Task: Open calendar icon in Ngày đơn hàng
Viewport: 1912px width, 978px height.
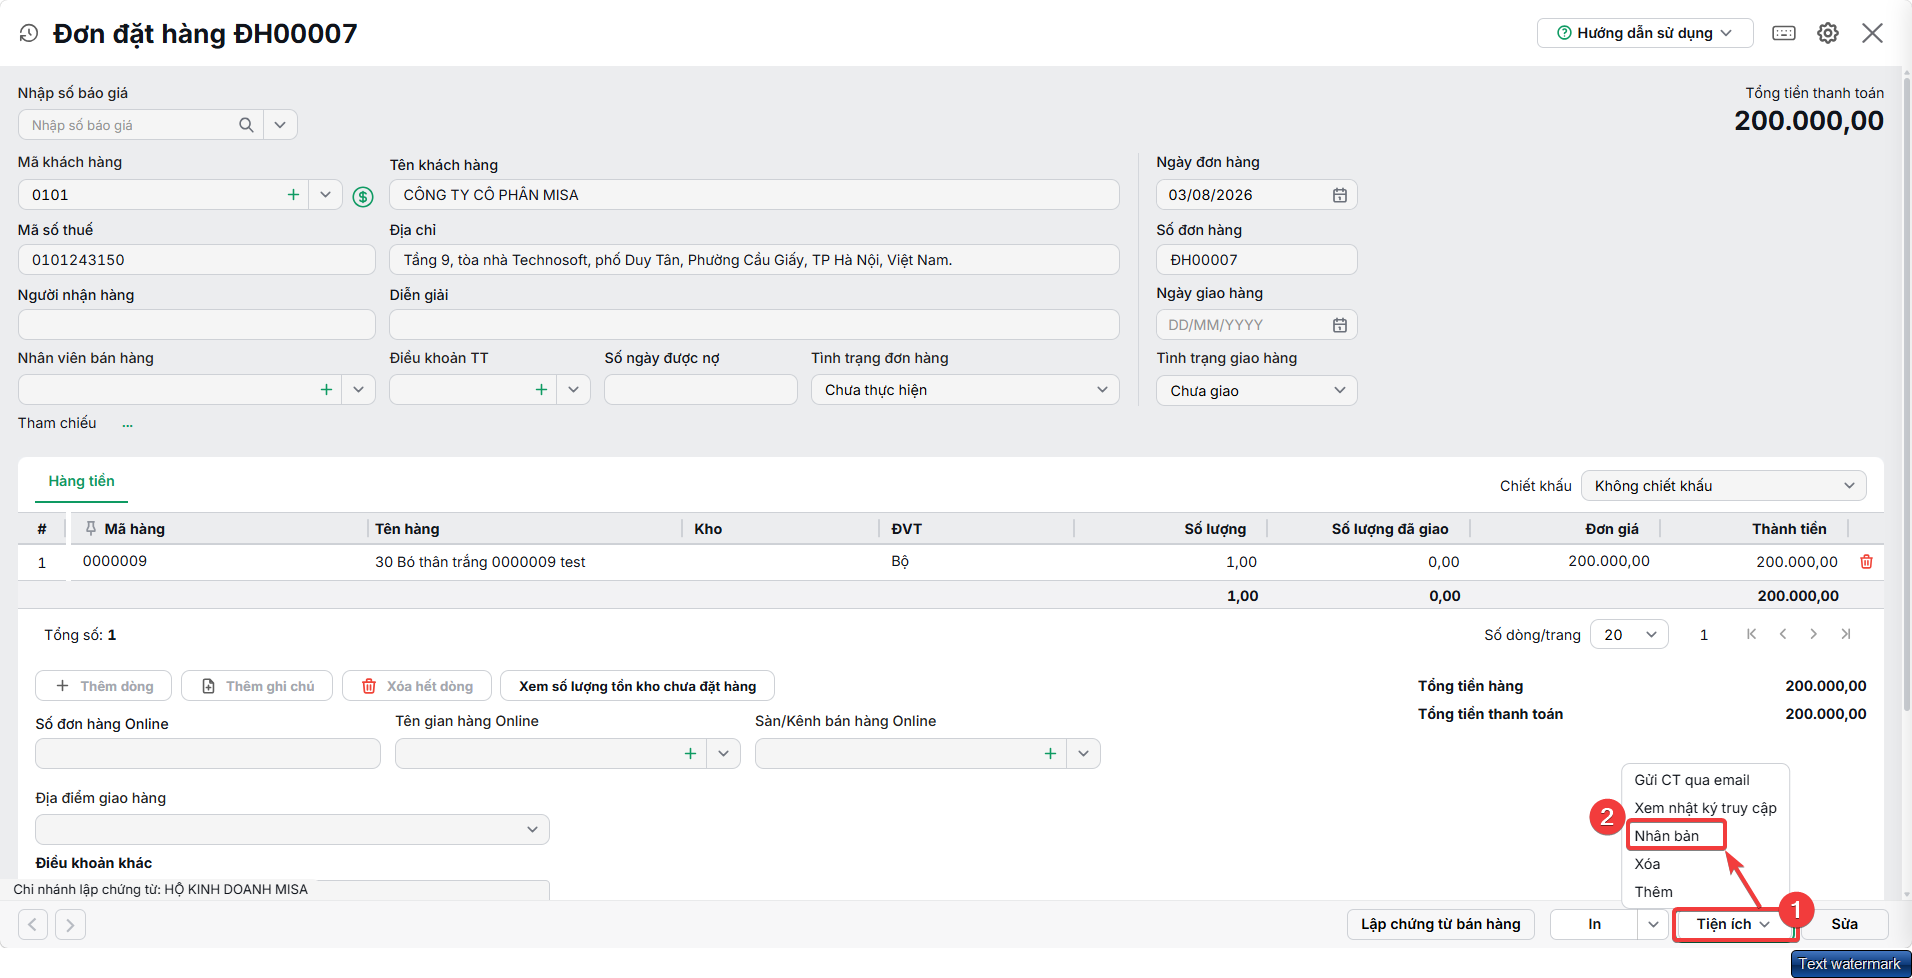Action: point(1340,195)
